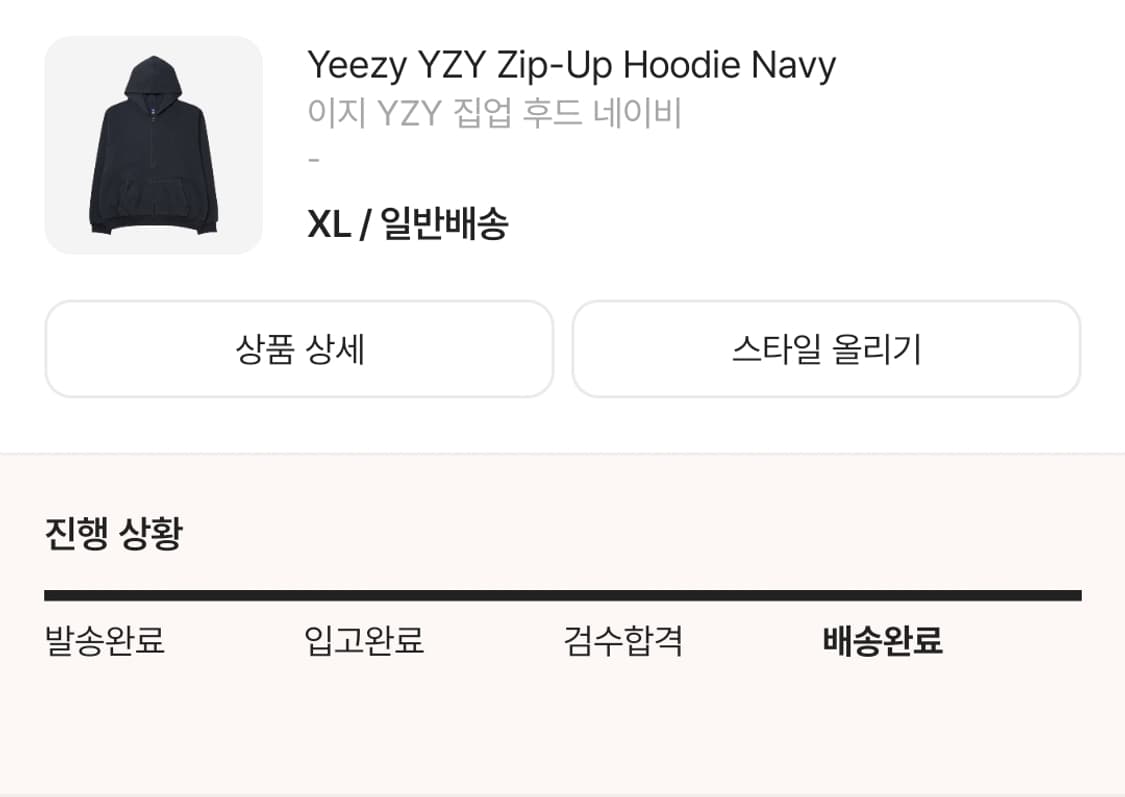Select the 발송완료 progress step

pyautogui.click(x=105, y=640)
